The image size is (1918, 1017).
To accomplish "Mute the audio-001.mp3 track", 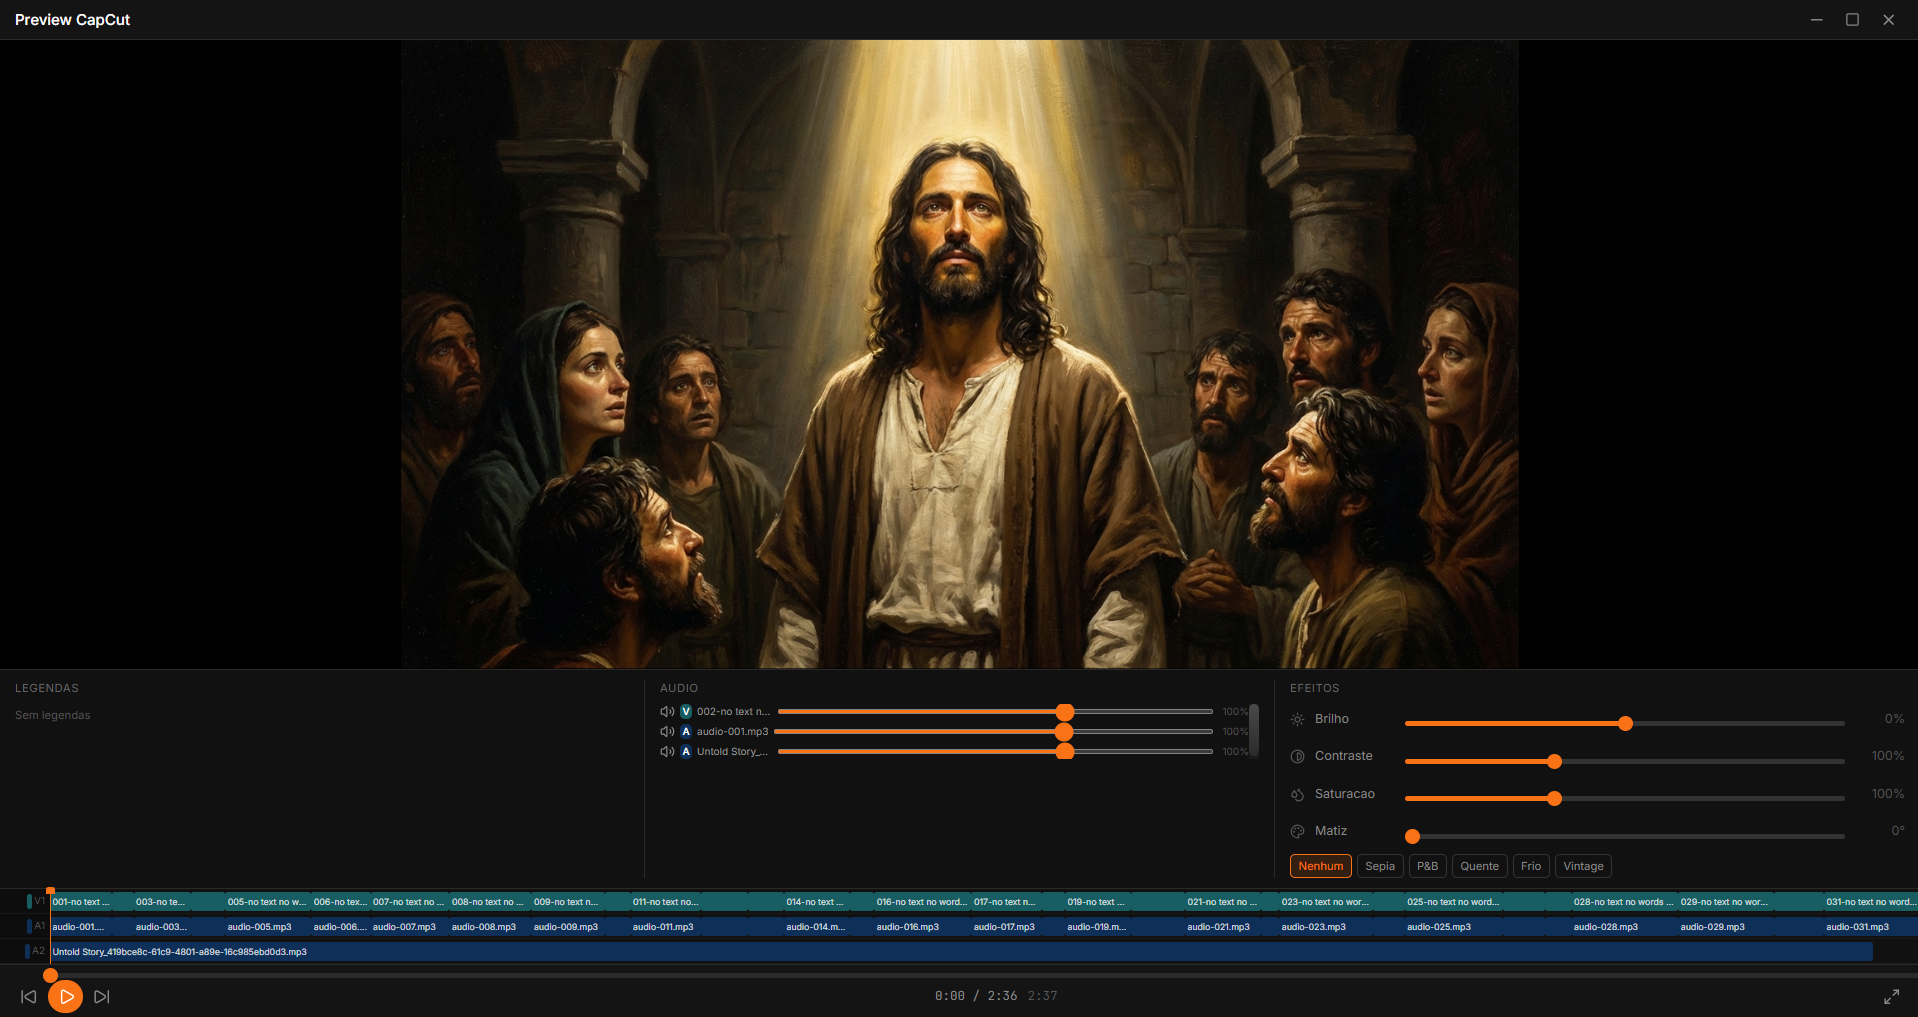I will [x=666, y=731].
